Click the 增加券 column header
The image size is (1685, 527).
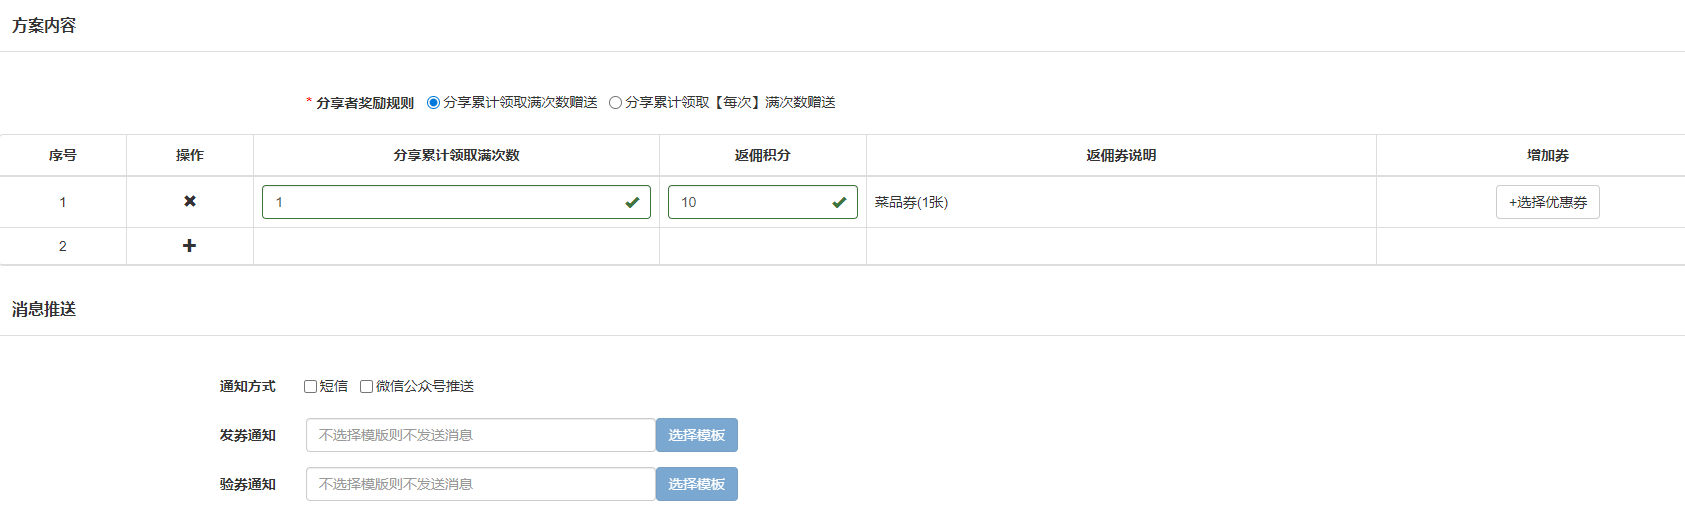(x=1547, y=155)
